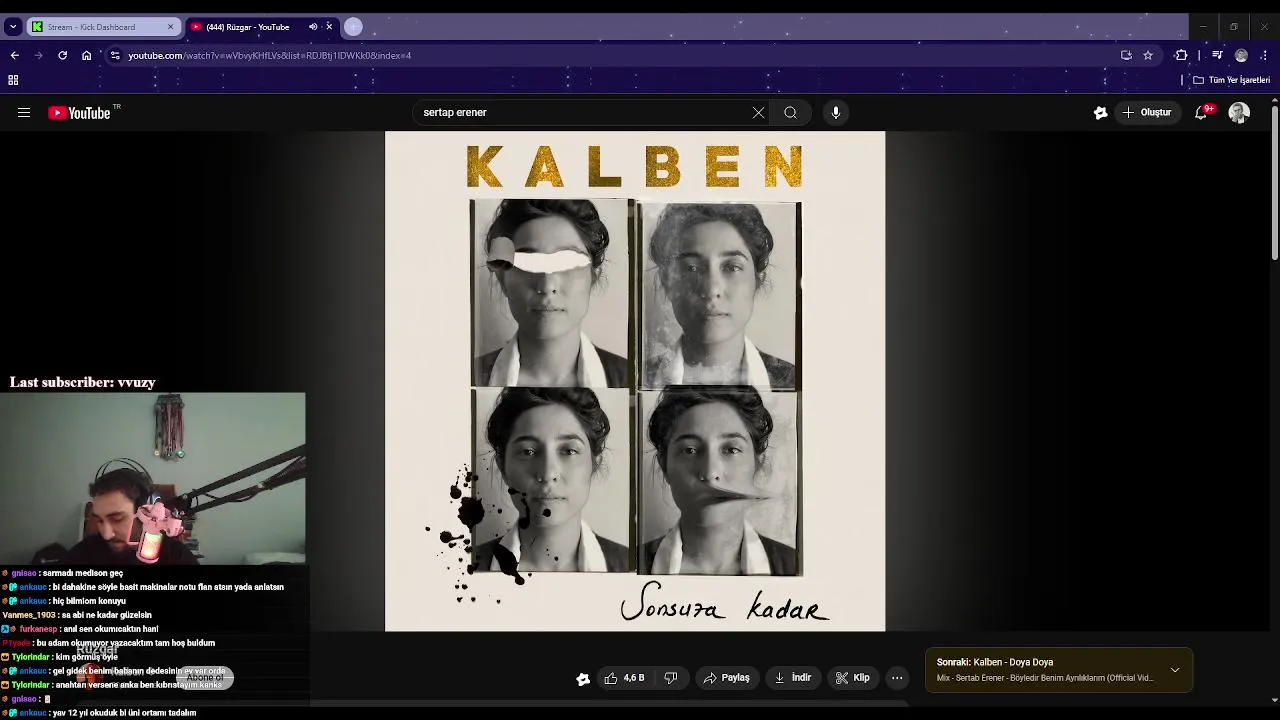The width and height of the screenshot is (1280, 720).
Task: Open the notifications bell
Action: tap(1201, 113)
